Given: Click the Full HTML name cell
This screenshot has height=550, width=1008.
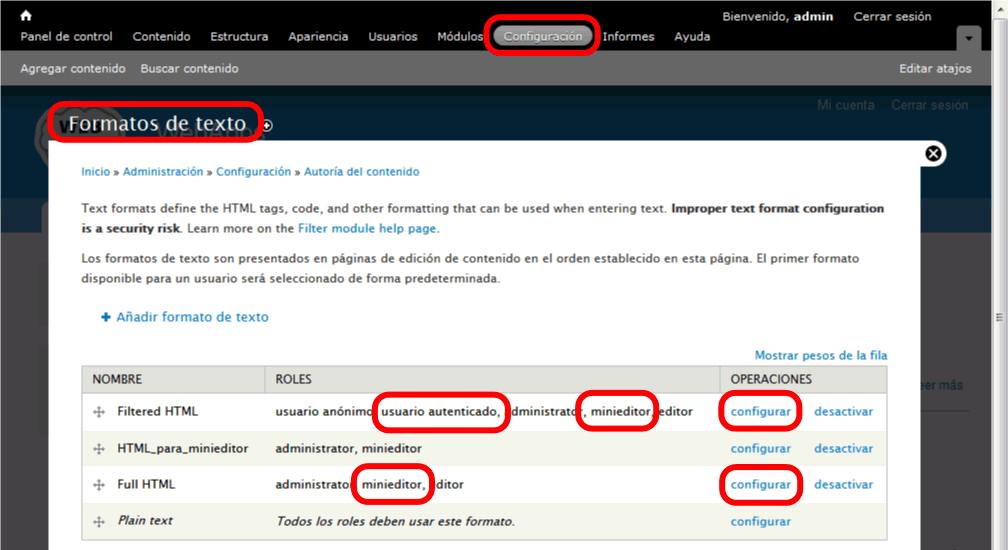Looking at the screenshot, I should coord(146,484).
